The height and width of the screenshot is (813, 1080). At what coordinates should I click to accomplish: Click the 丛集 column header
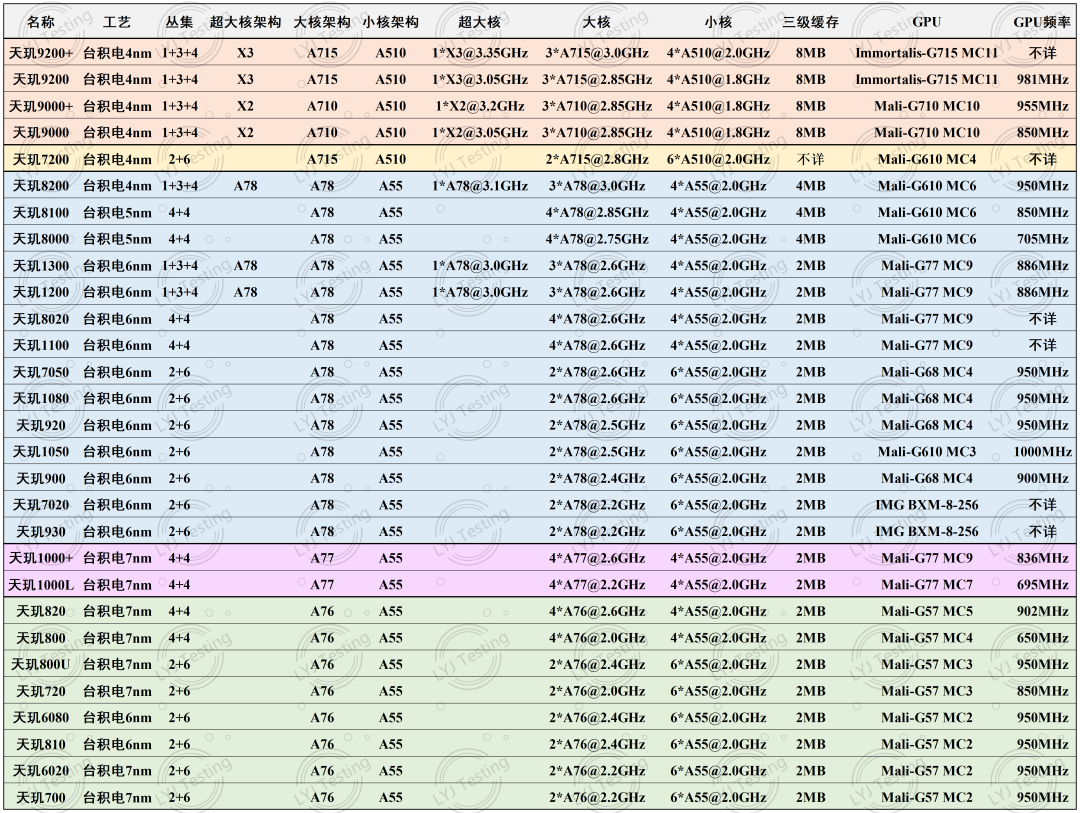tap(179, 22)
